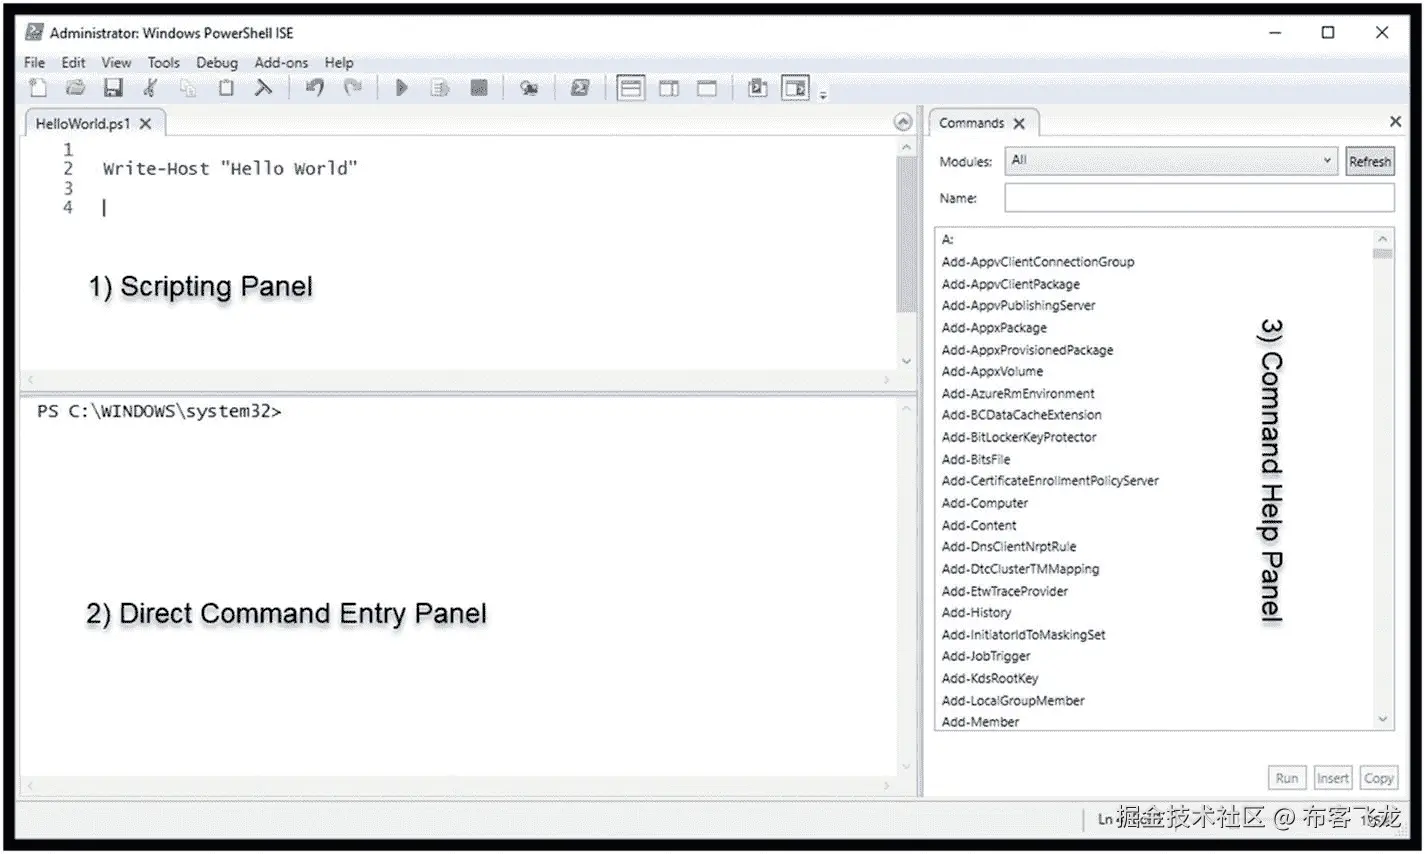Viewport: 1425px width, 854px height.
Task: Open the Edit menu
Action: coord(73,62)
